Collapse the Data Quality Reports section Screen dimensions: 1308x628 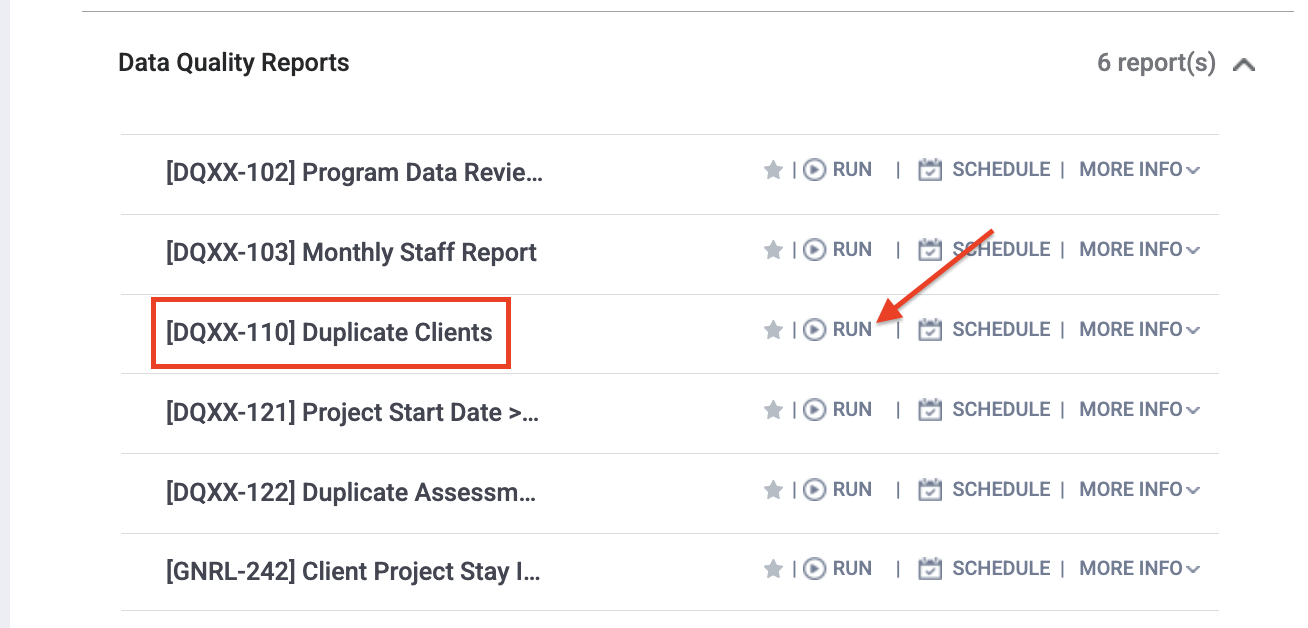pos(1244,63)
